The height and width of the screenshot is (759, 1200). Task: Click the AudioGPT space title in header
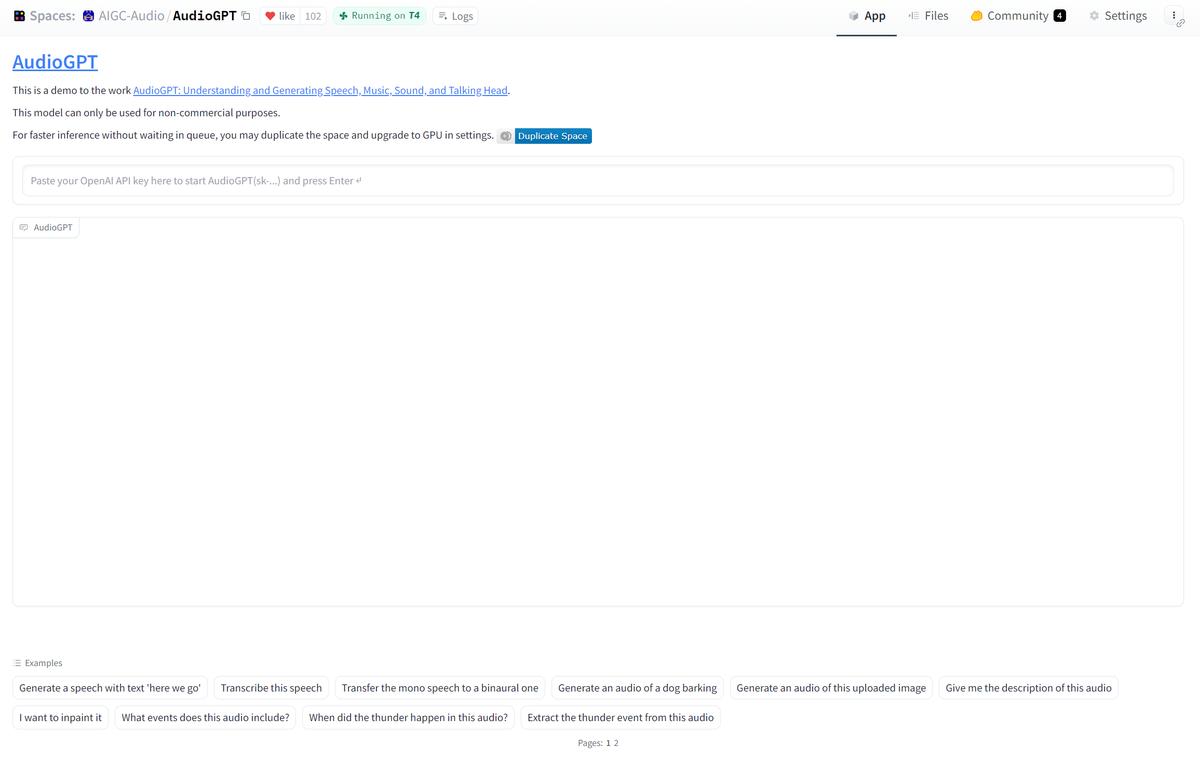[205, 16]
